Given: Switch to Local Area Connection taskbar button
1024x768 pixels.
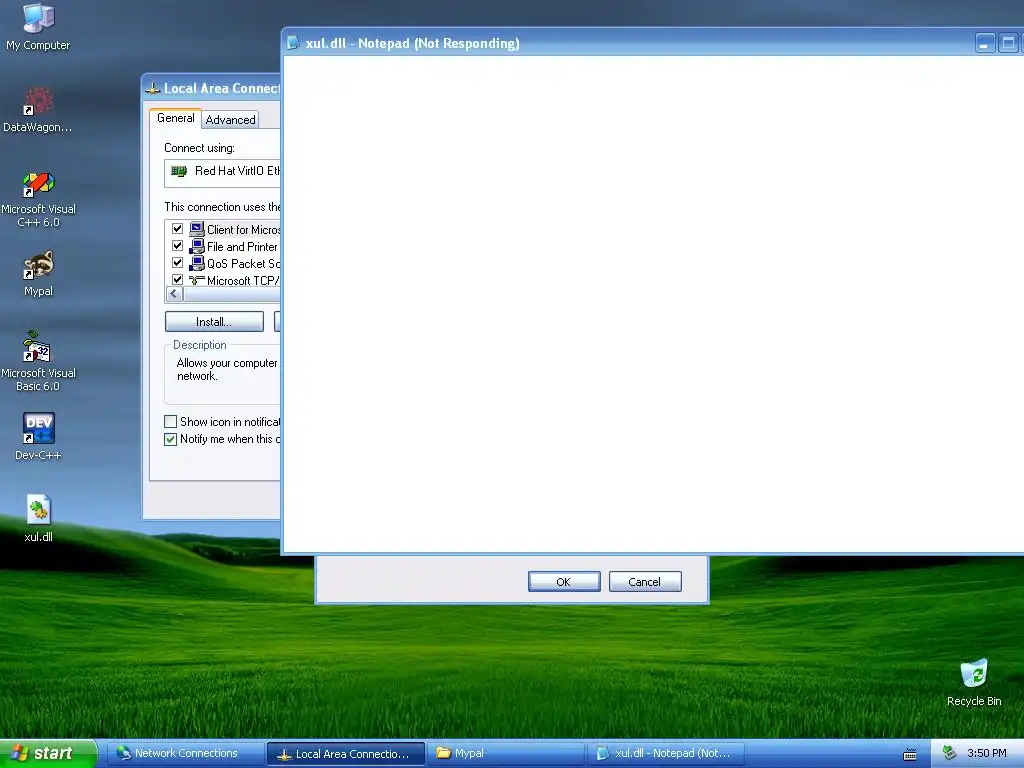Looking at the screenshot, I should (x=345, y=754).
